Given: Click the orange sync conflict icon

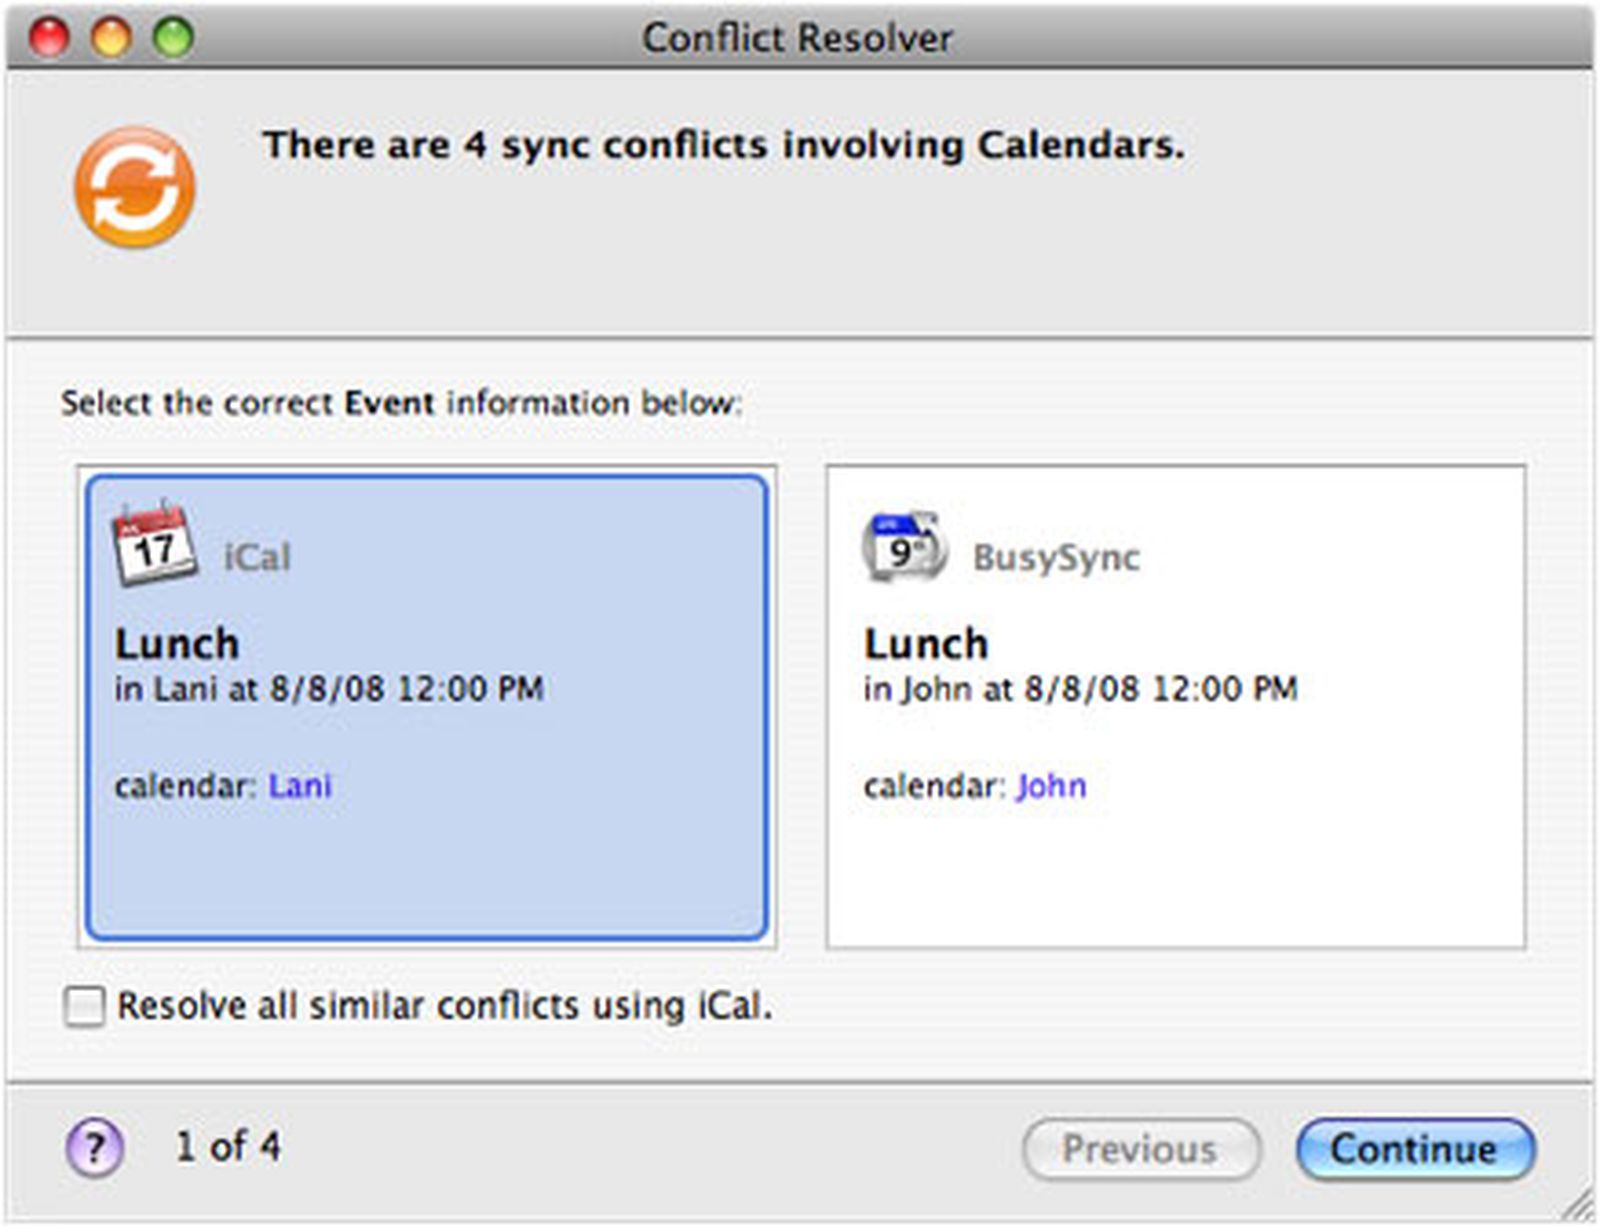Looking at the screenshot, I should [x=137, y=183].
